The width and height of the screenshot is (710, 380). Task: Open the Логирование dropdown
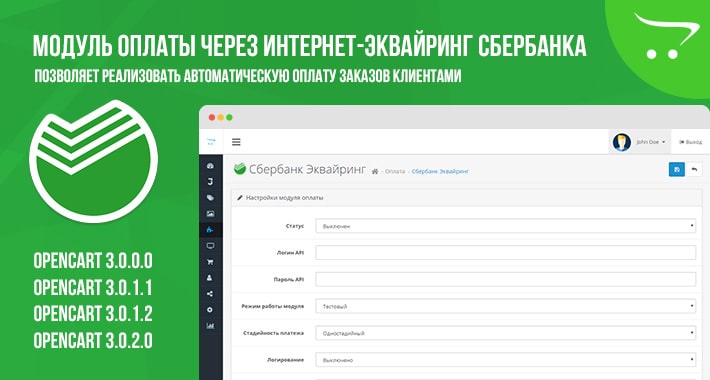(x=505, y=360)
